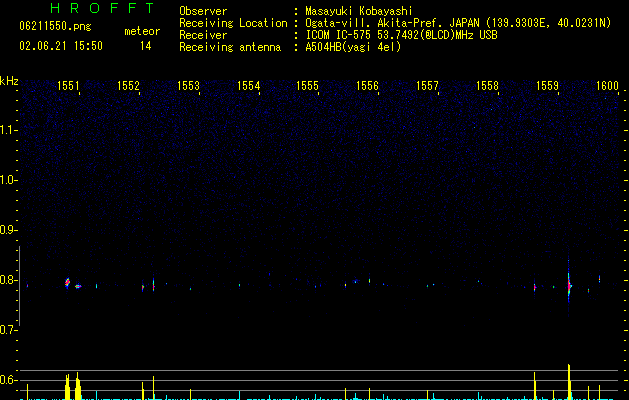Image resolution: width=629 pixels, height=400 pixels.
Task: Click the meteor count value 14
Action: (146, 46)
